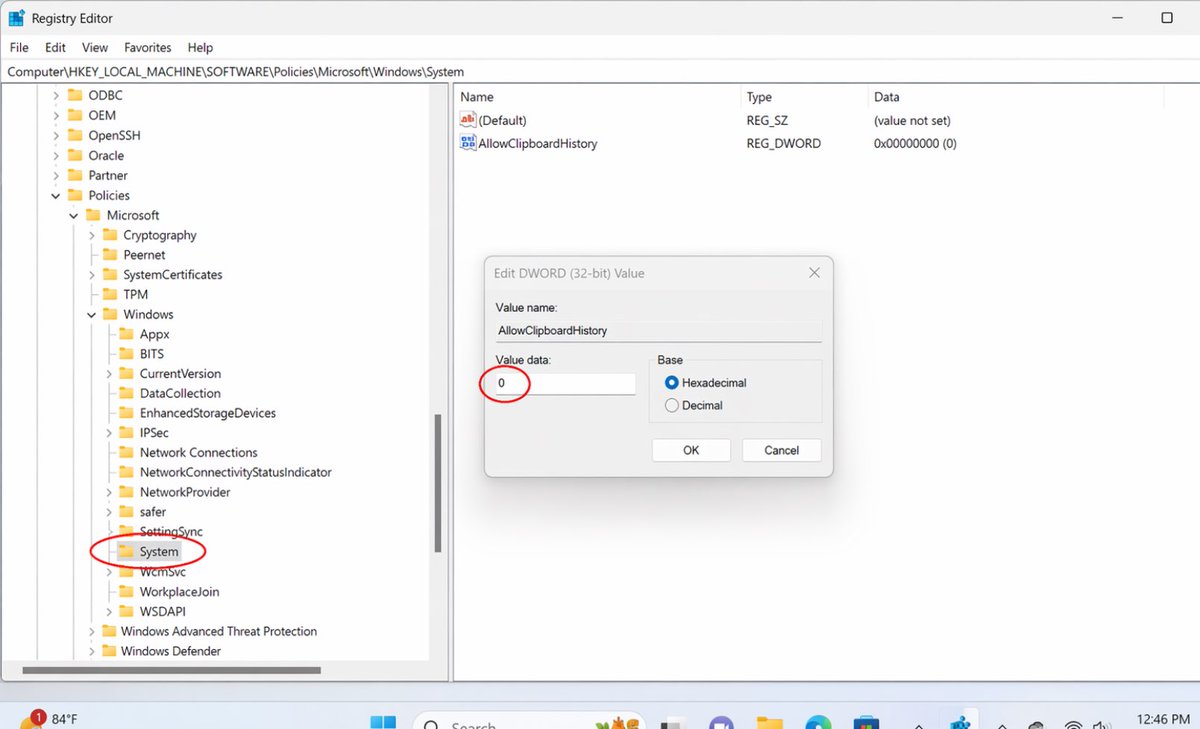Click the Registry Editor app icon in title bar
Viewport: 1200px width, 729px height.
pos(17,18)
